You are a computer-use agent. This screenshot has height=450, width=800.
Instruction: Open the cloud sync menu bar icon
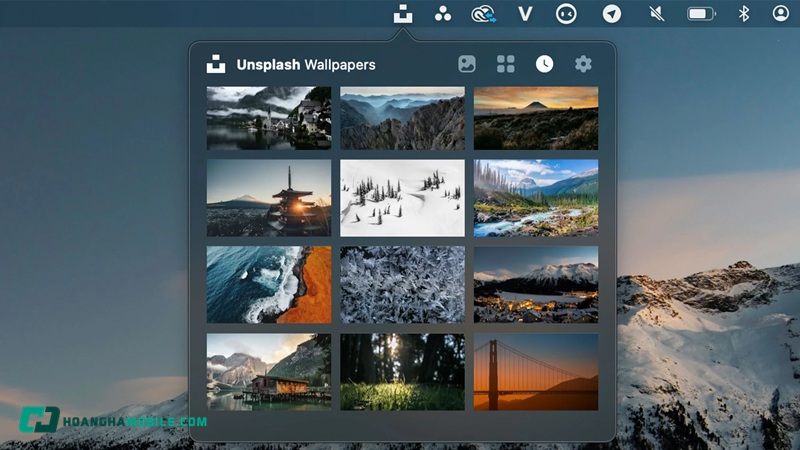[484, 14]
